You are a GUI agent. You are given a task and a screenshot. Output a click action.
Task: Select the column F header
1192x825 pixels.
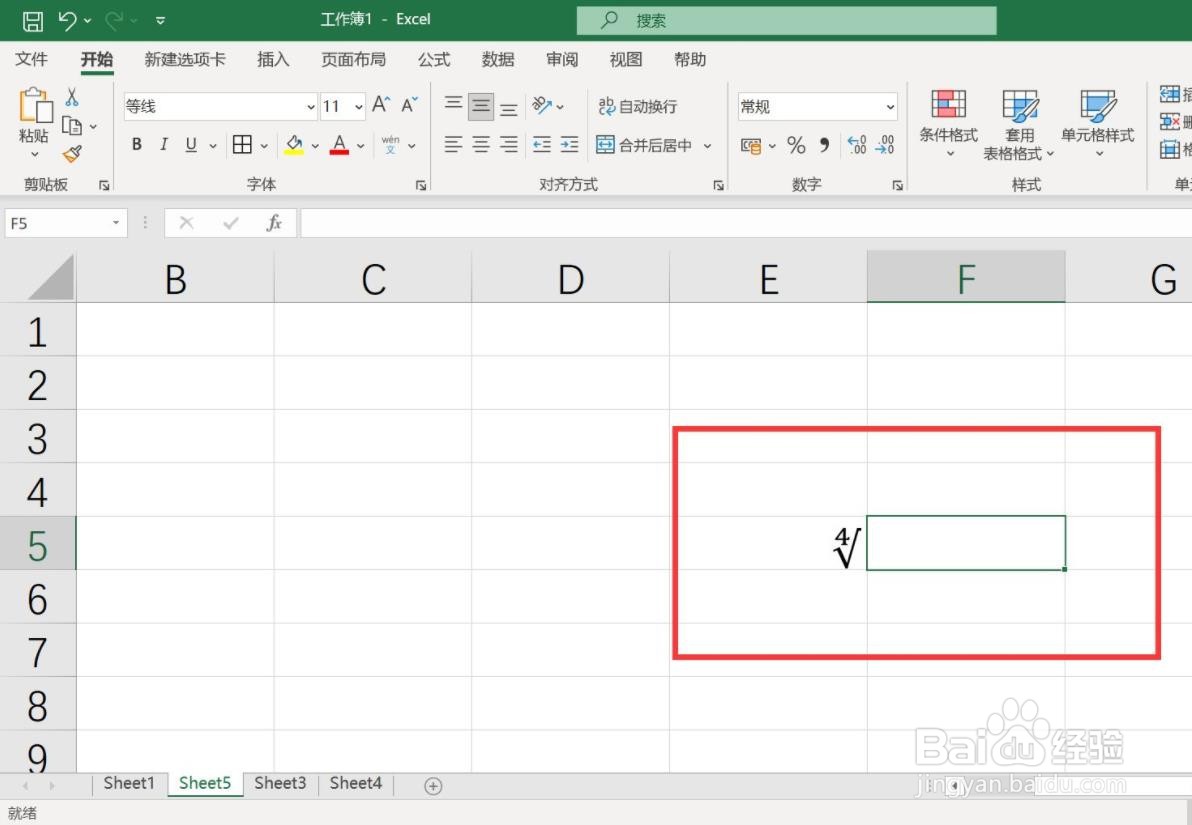(966, 278)
